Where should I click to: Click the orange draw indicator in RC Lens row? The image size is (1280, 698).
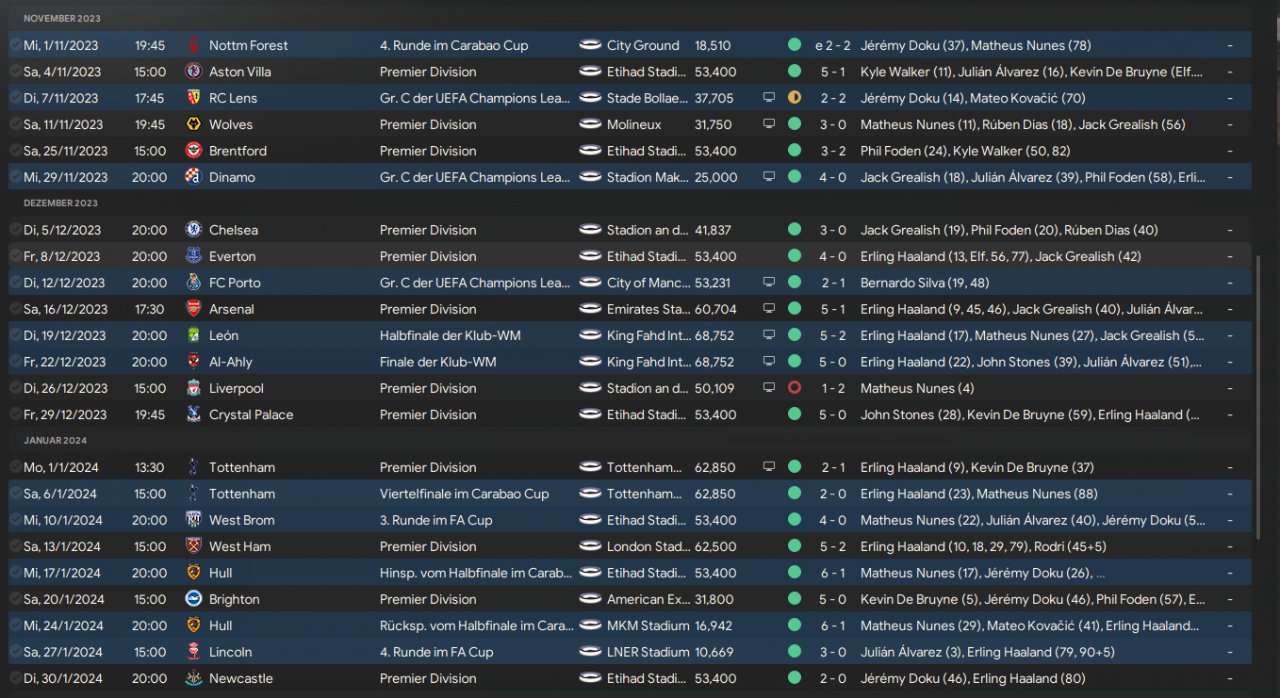tap(794, 98)
